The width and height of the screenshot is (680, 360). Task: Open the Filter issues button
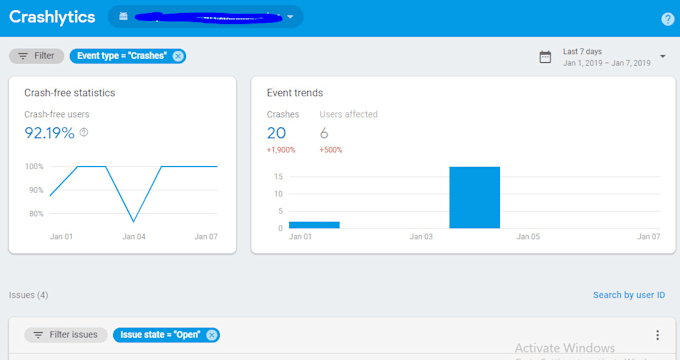pyautogui.click(x=66, y=335)
